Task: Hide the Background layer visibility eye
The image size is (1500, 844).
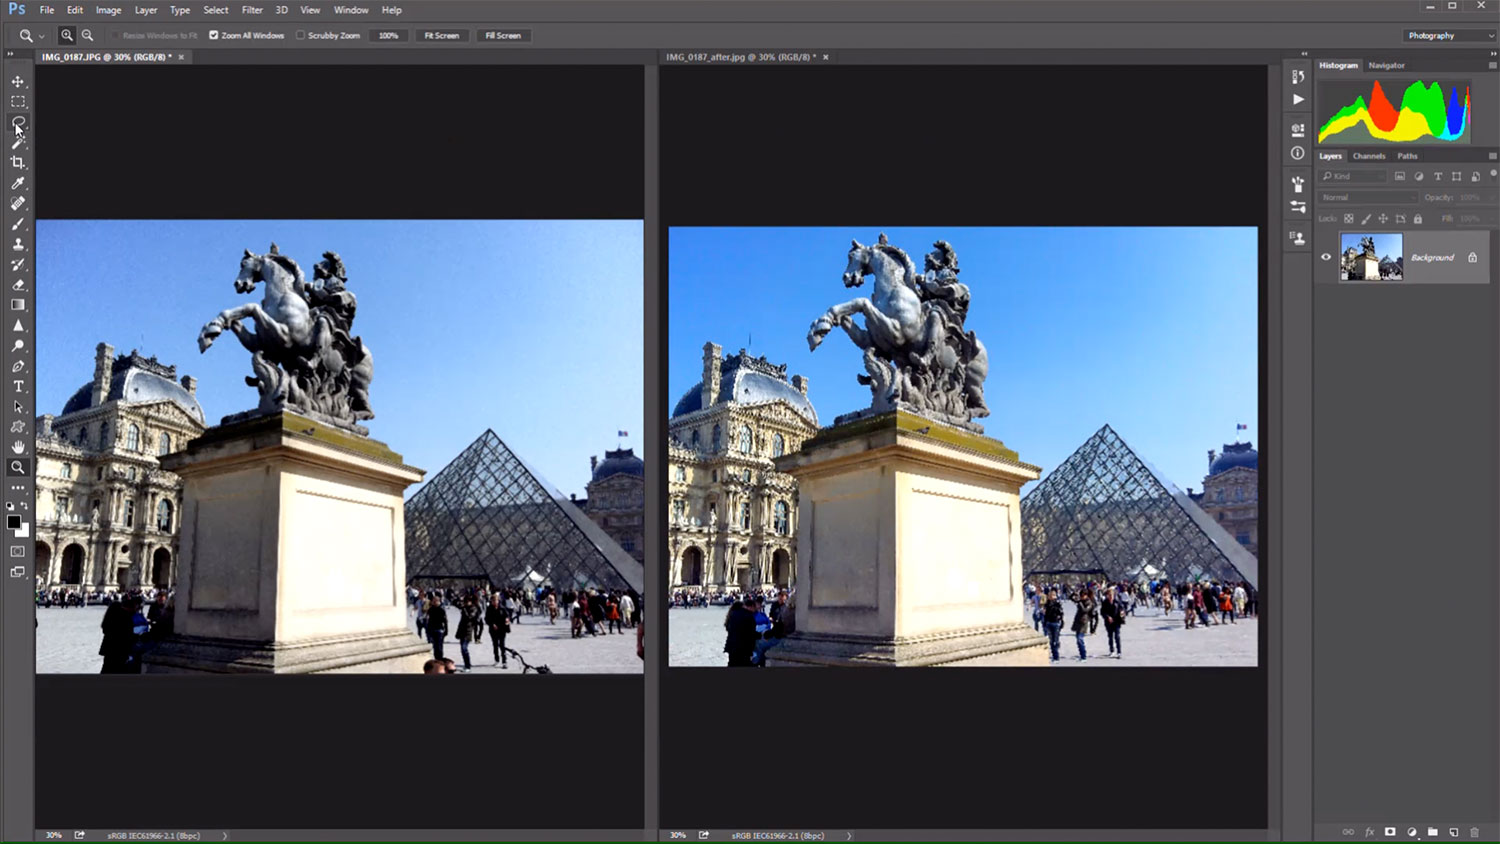Action: (x=1326, y=257)
